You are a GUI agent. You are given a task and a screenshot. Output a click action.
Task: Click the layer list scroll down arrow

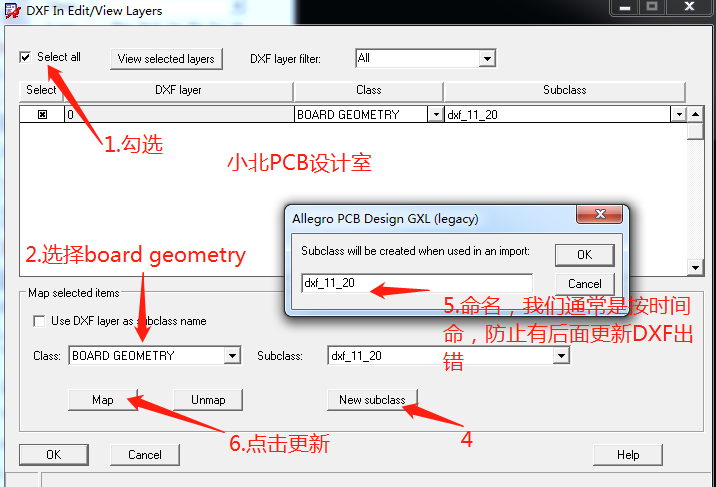695,267
